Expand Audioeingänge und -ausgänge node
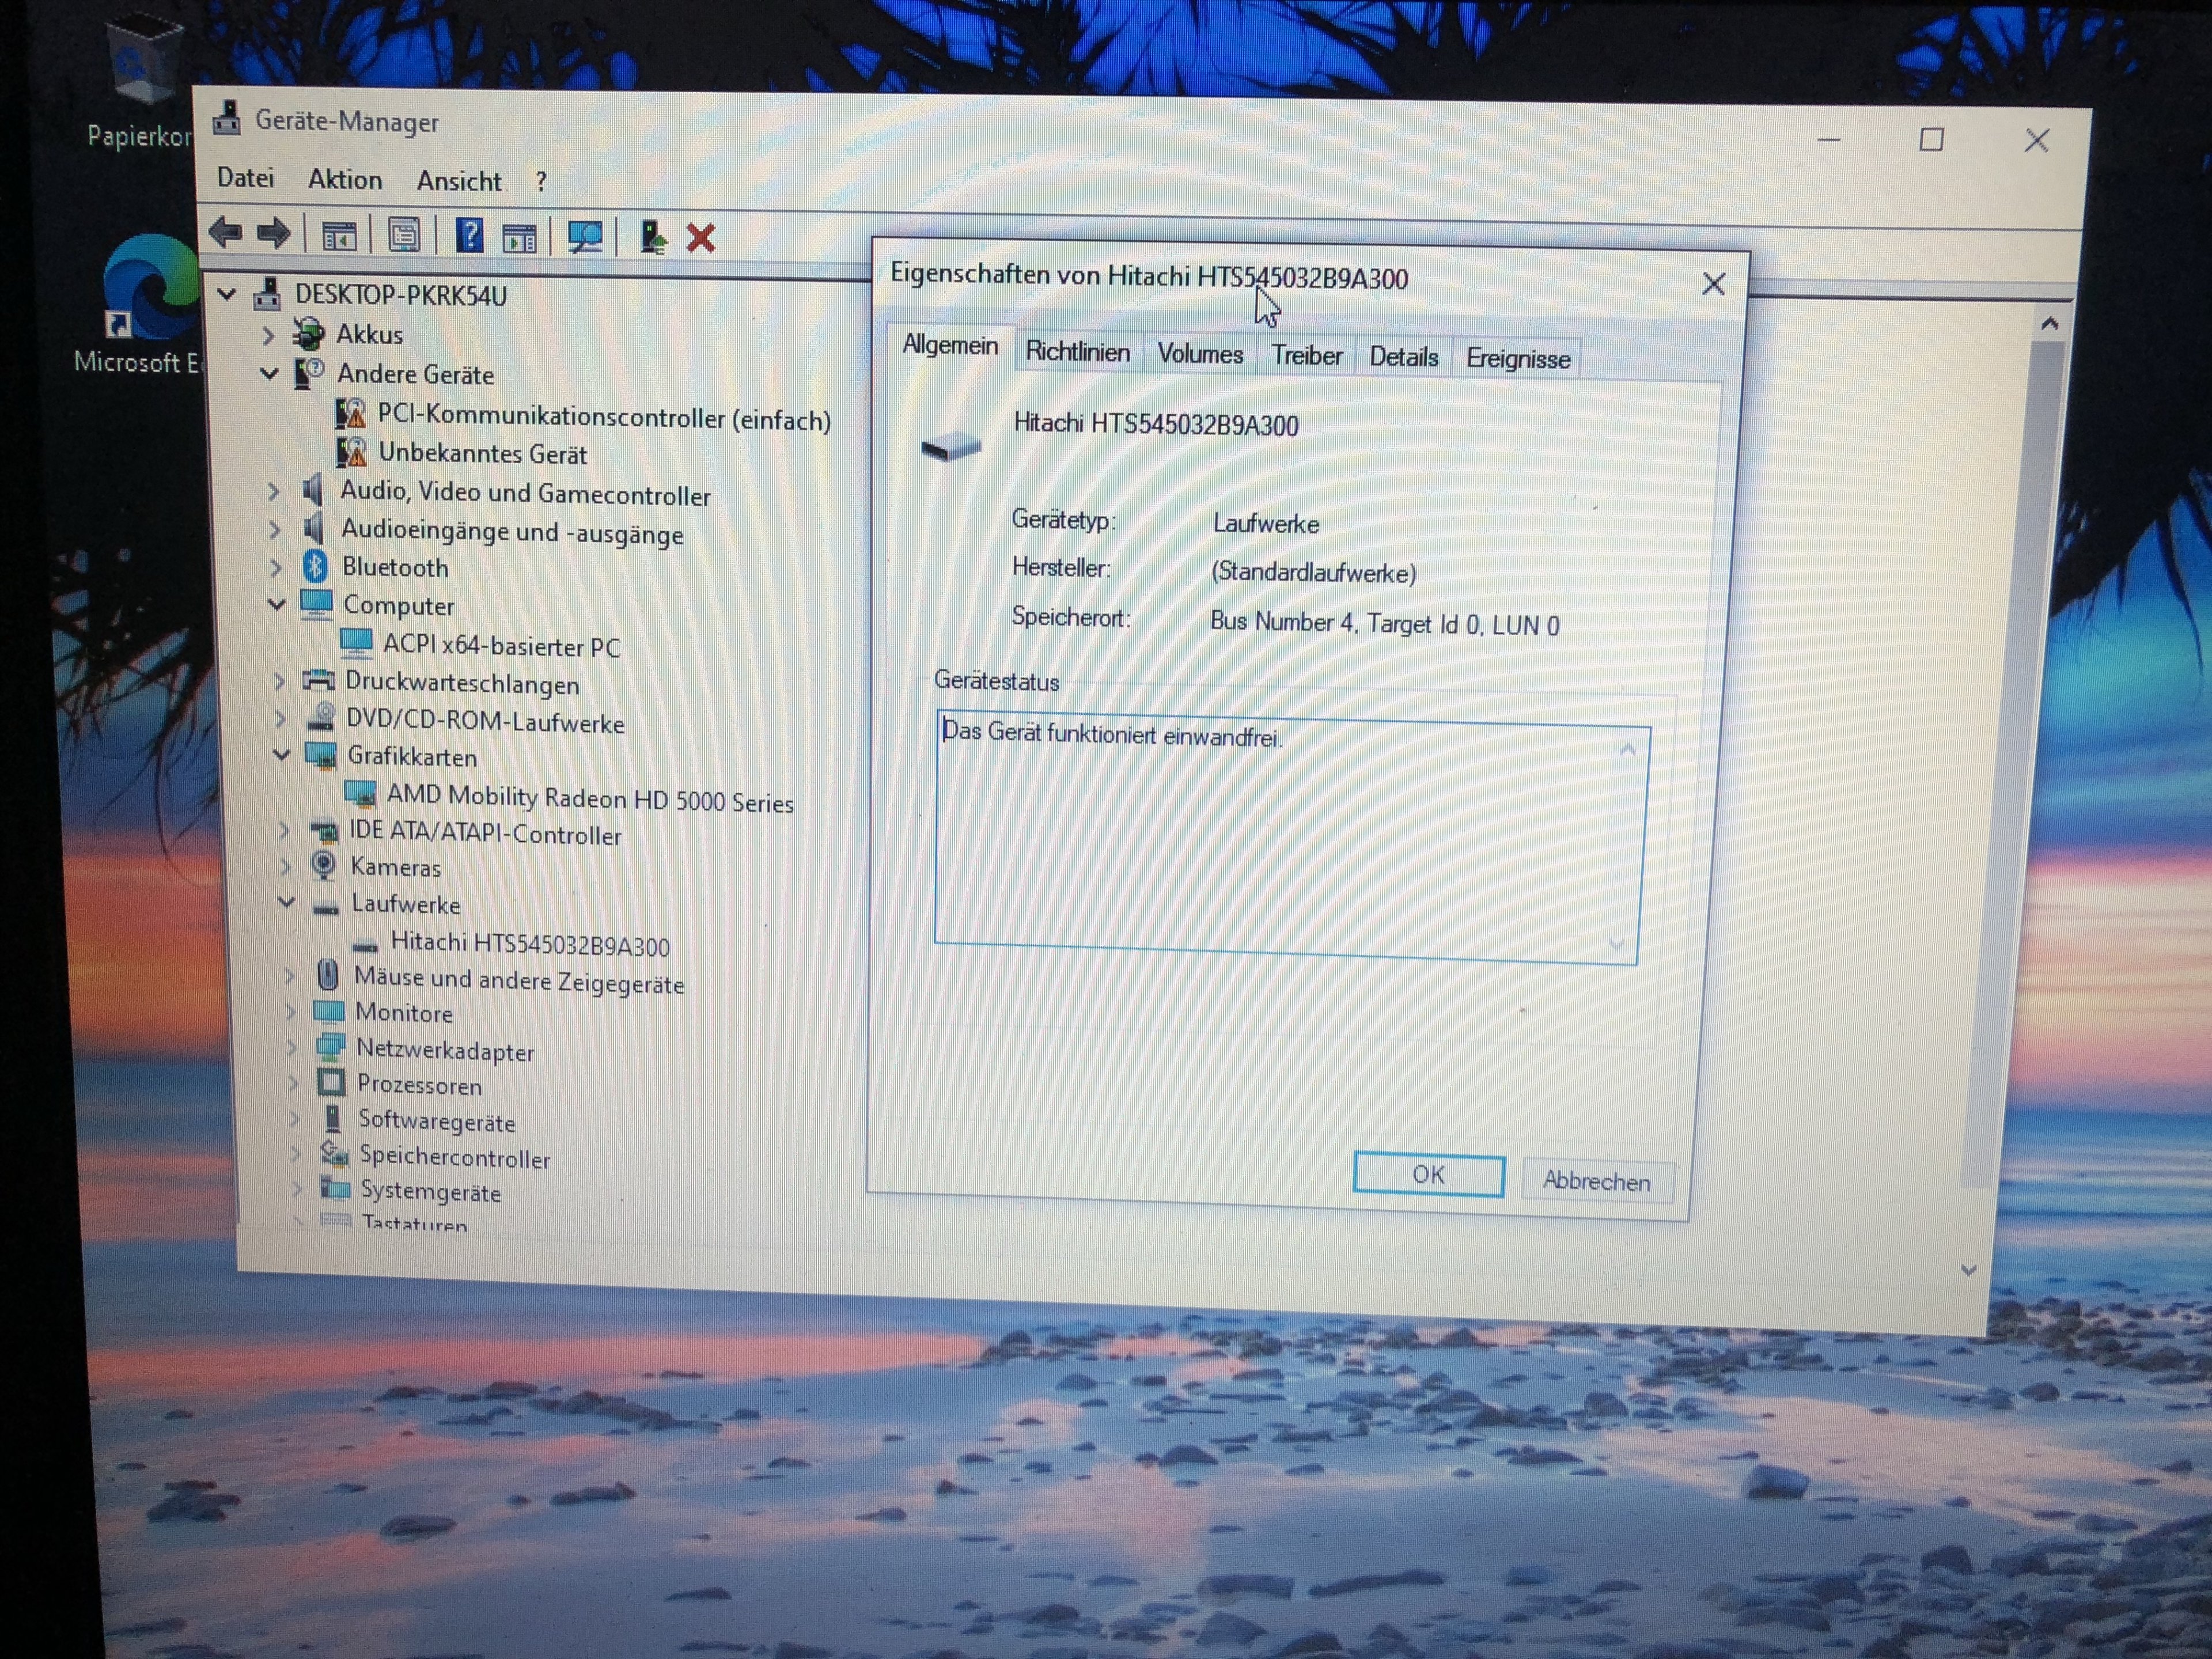The width and height of the screenshot is (2212, 1659). point(275,530)
